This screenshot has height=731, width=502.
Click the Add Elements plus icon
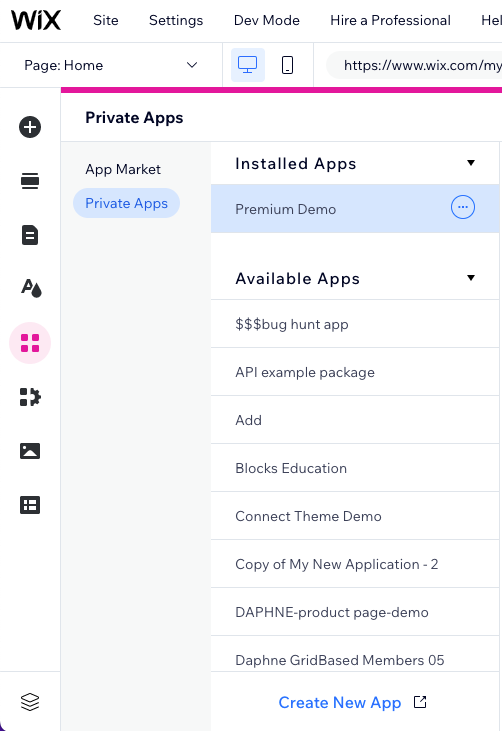point(30,127)
